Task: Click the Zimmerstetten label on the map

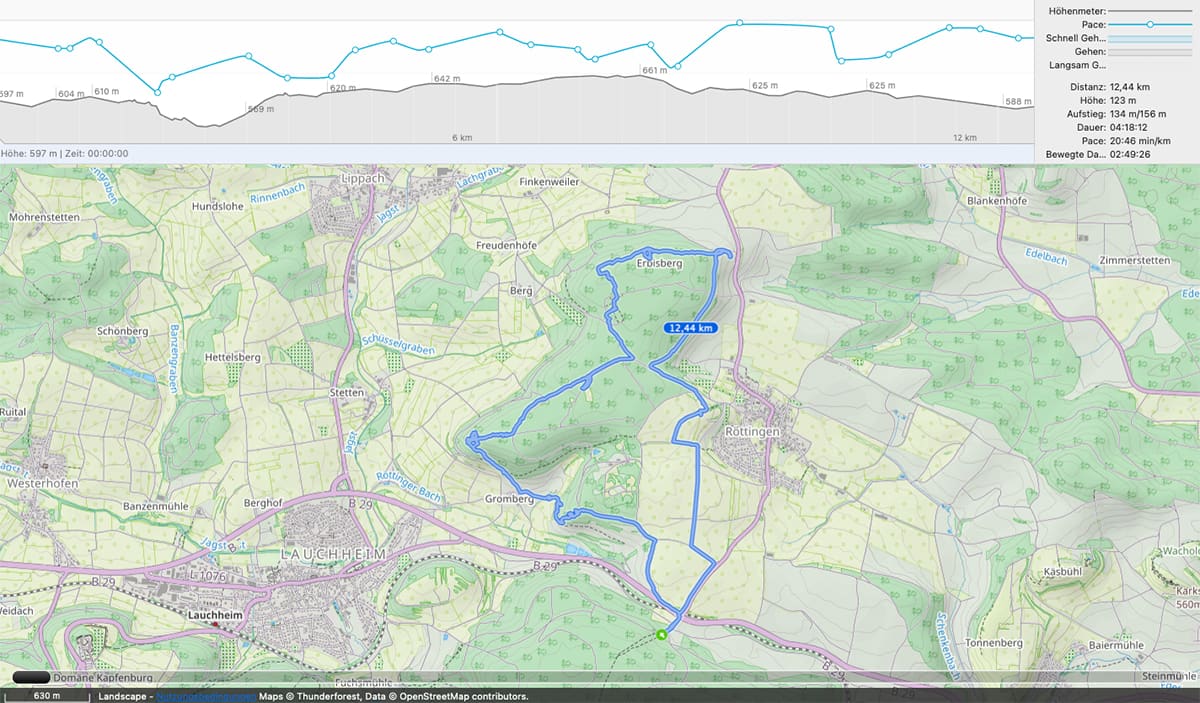Action: [1134, 260]
